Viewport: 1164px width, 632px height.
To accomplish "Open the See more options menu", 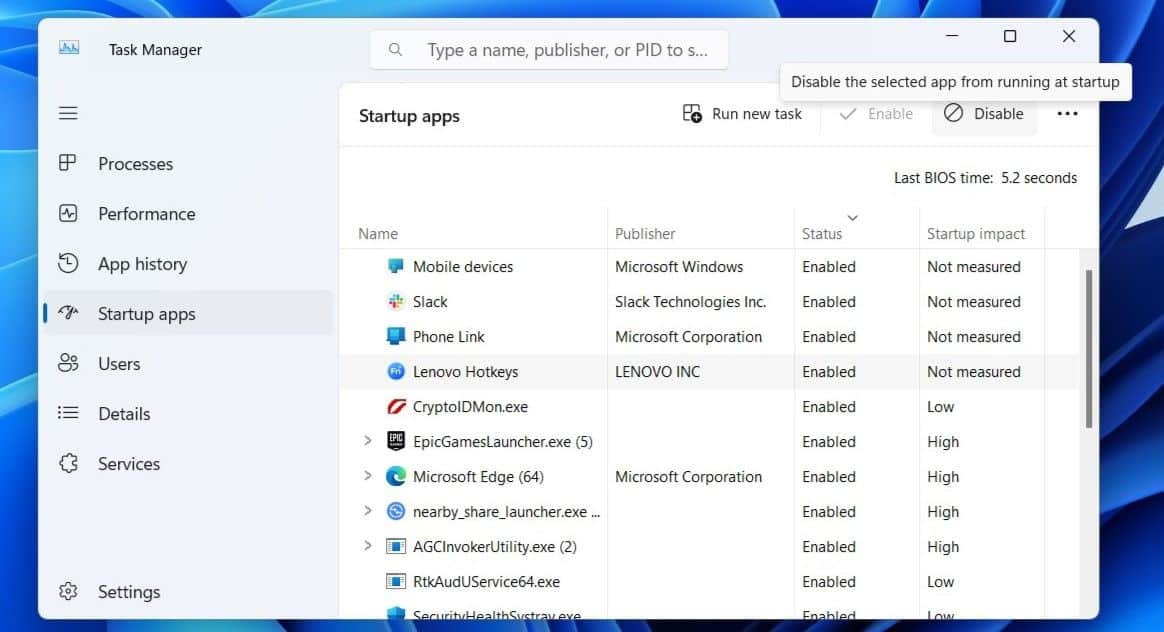I will coord(1067,113).
